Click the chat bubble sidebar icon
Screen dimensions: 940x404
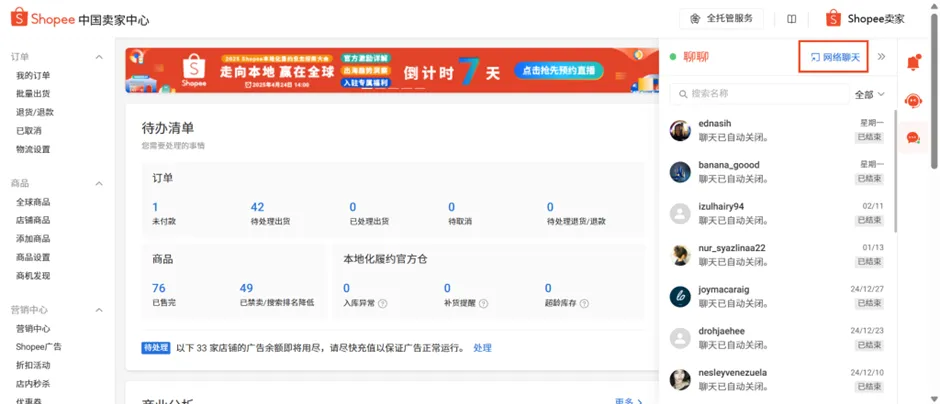(913, 138)
